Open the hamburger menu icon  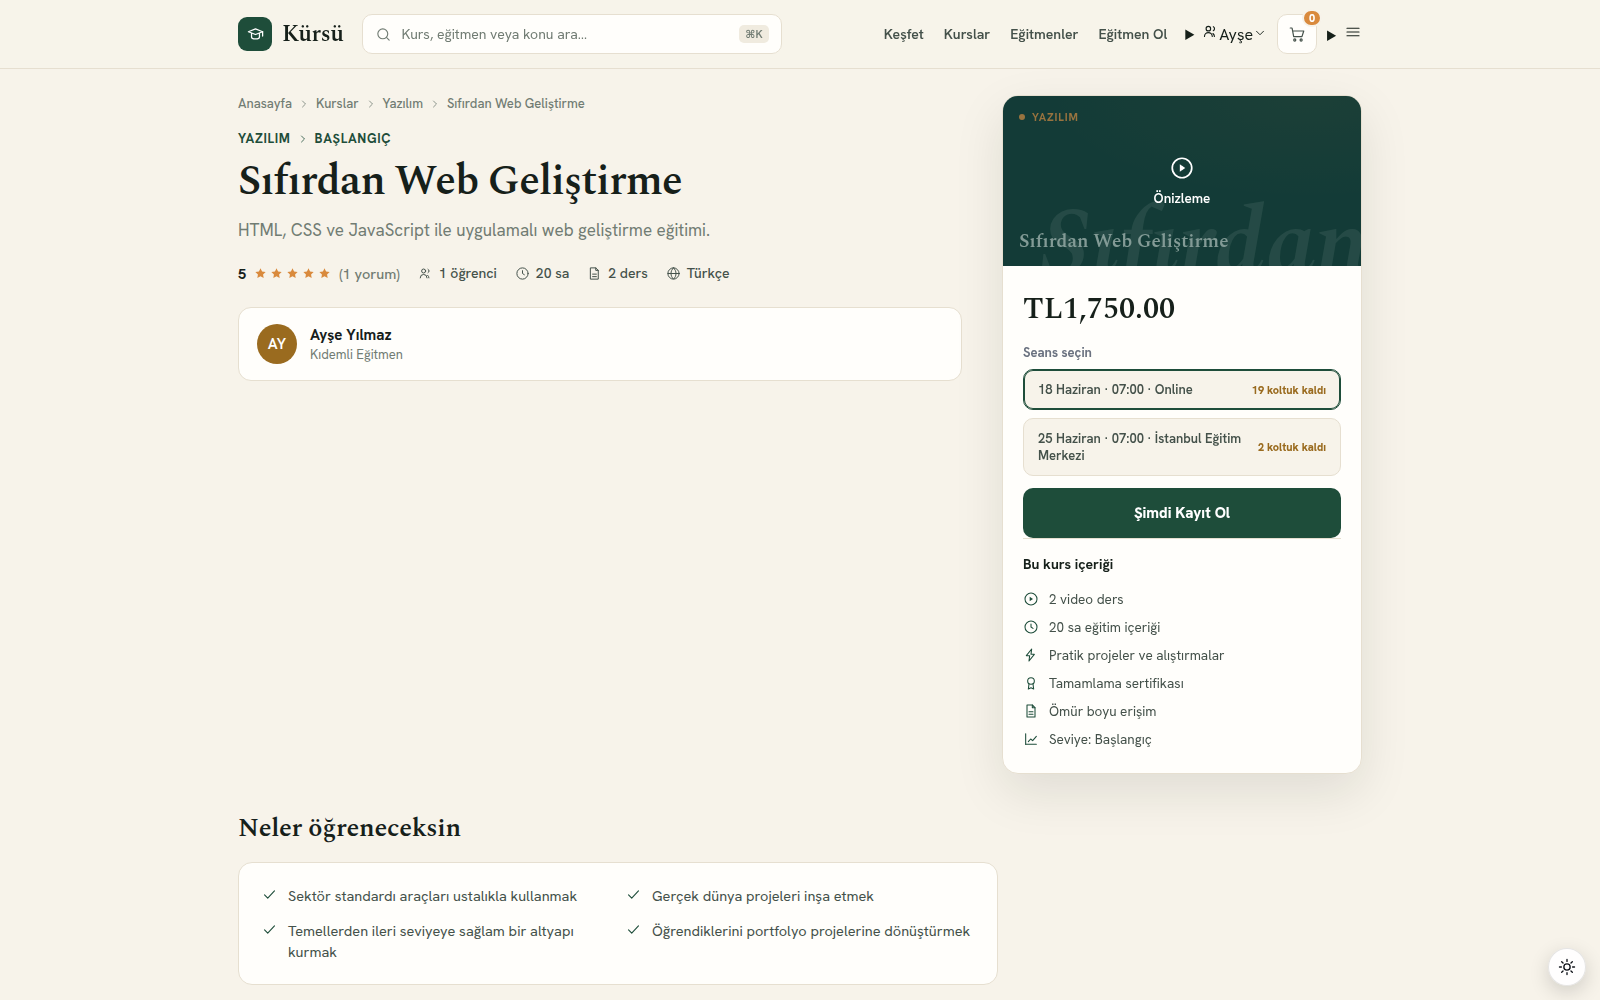coord(1353,33)
